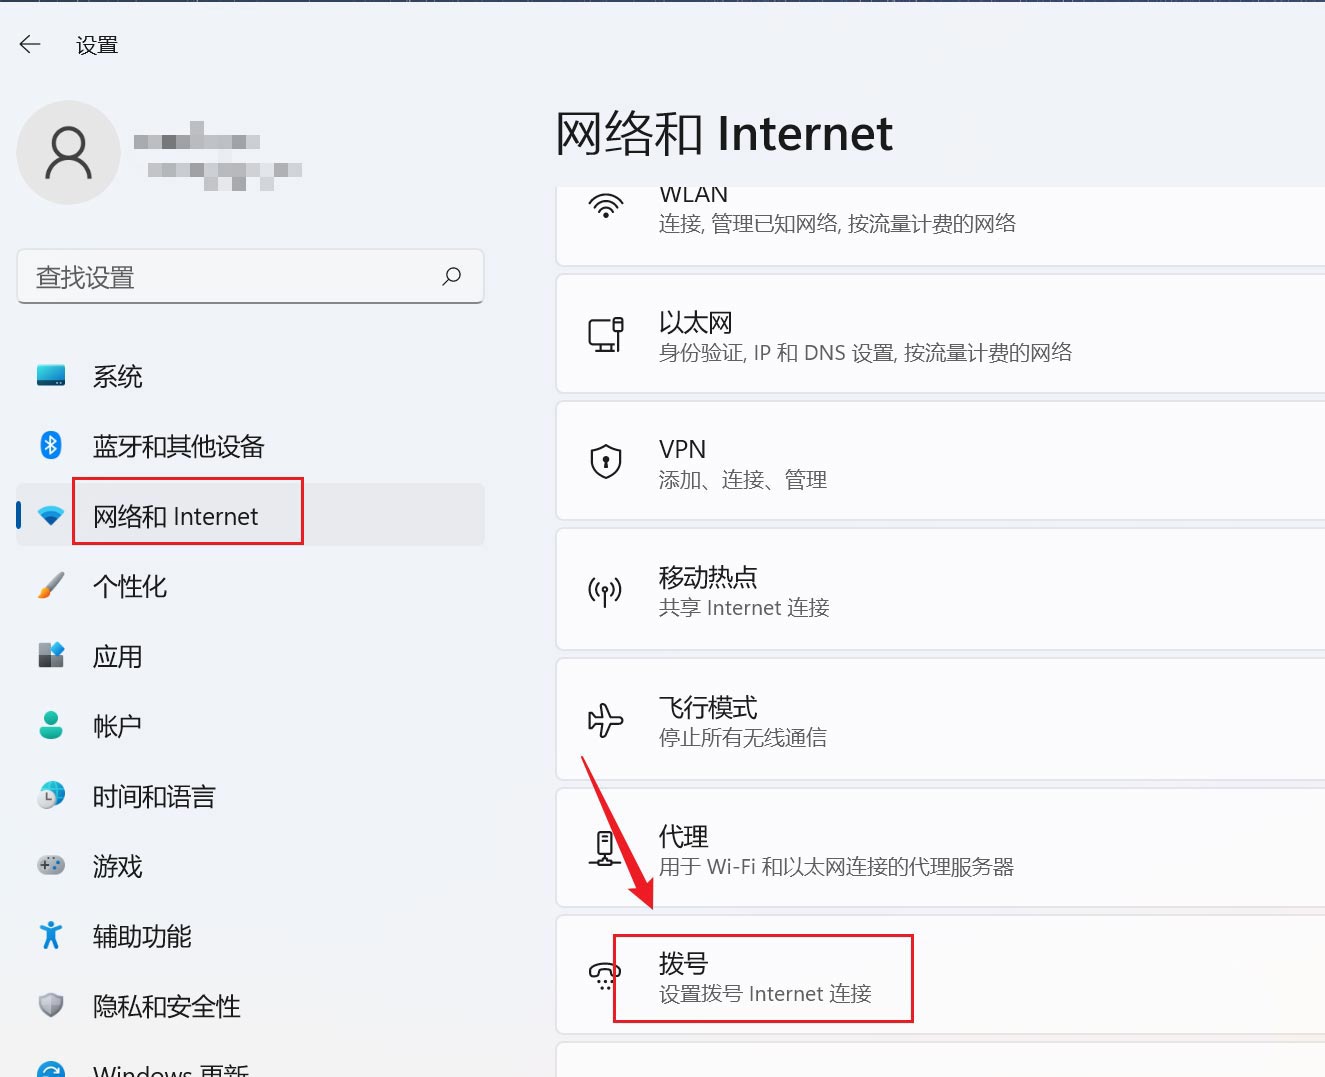Click the 辅助功能 accessibility icon
The height and width of the screenshot is (1077, 1325).
pos(50,936)
